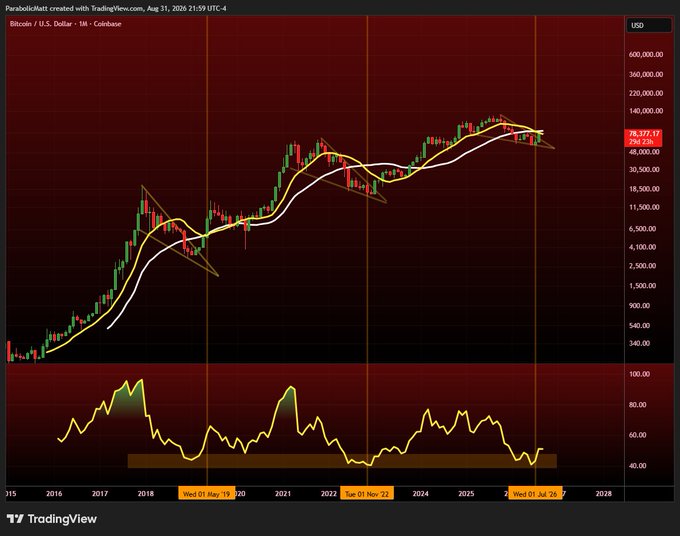
Task: Select the 'Wed 01 Jul '26' date marker
Action: coord(535,494)
